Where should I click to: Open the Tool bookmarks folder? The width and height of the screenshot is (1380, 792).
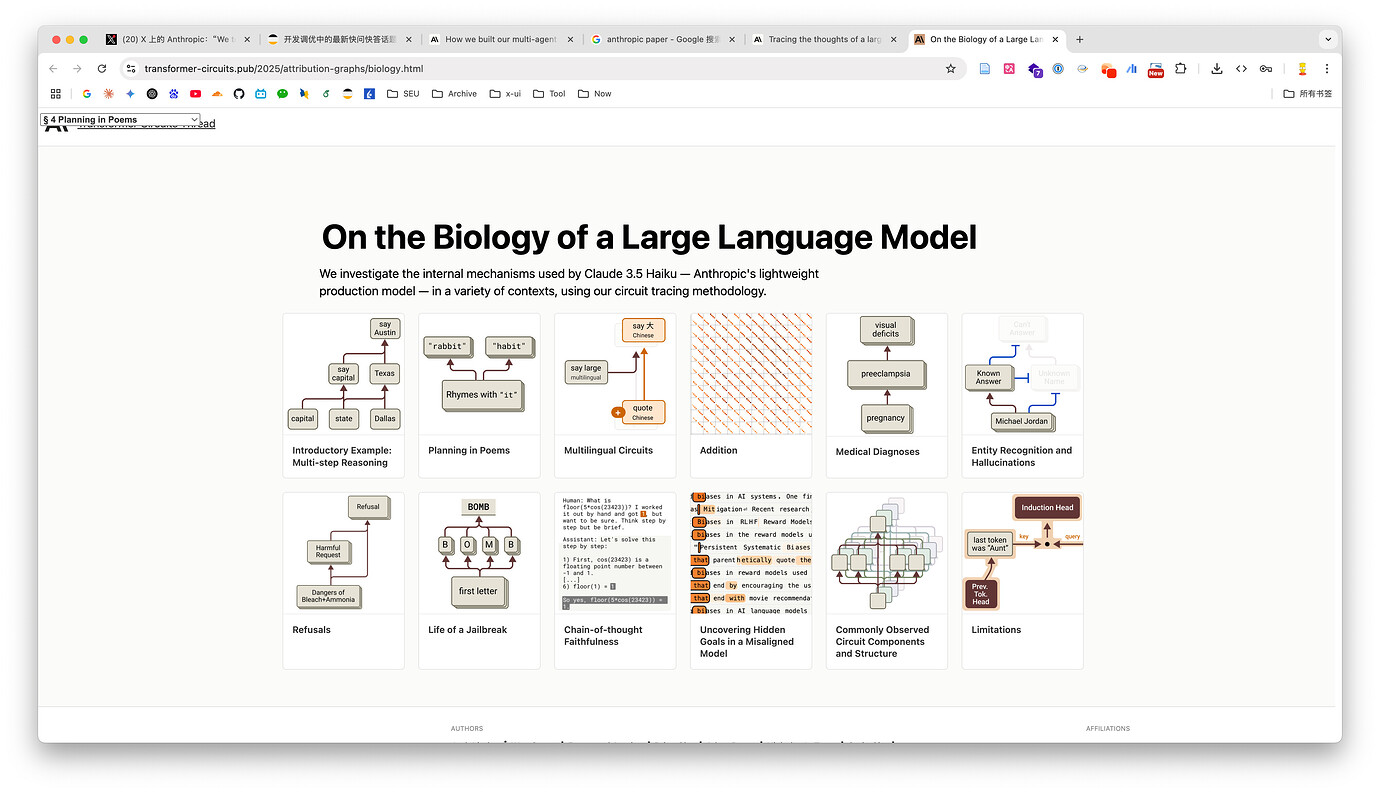click(549, 94)
